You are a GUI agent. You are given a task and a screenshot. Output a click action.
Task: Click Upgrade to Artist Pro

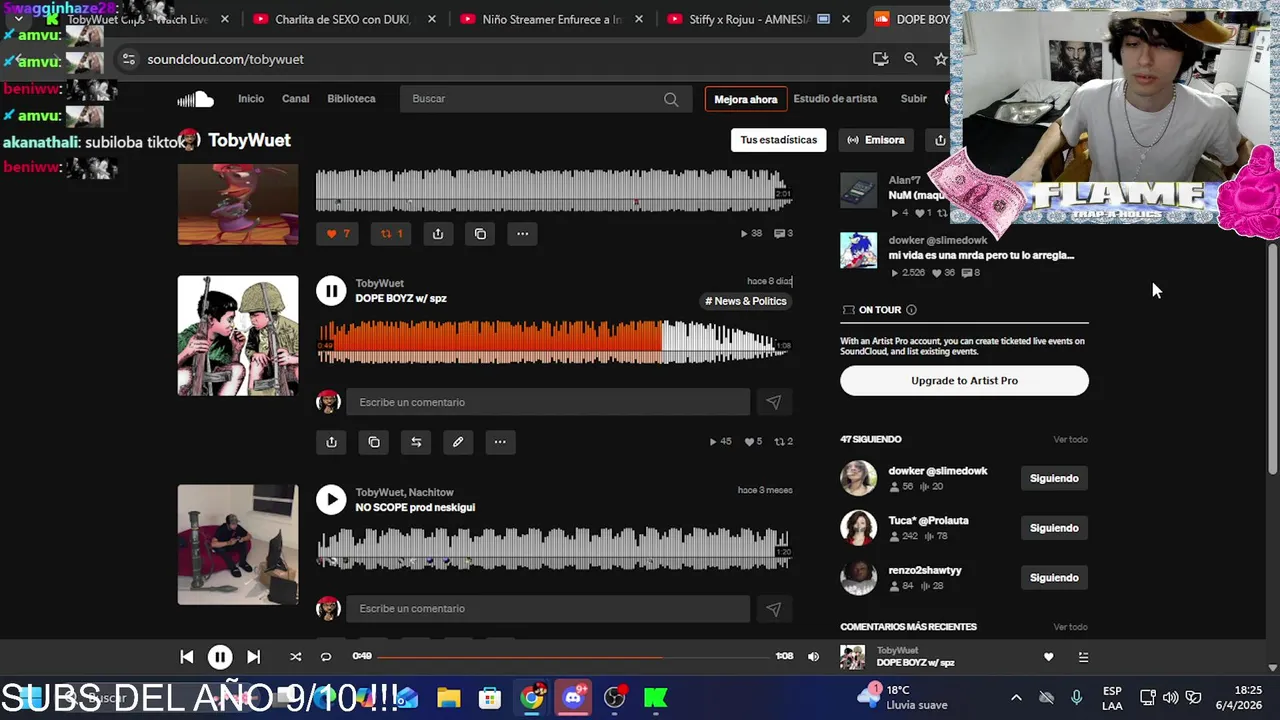tap(964, 380)
